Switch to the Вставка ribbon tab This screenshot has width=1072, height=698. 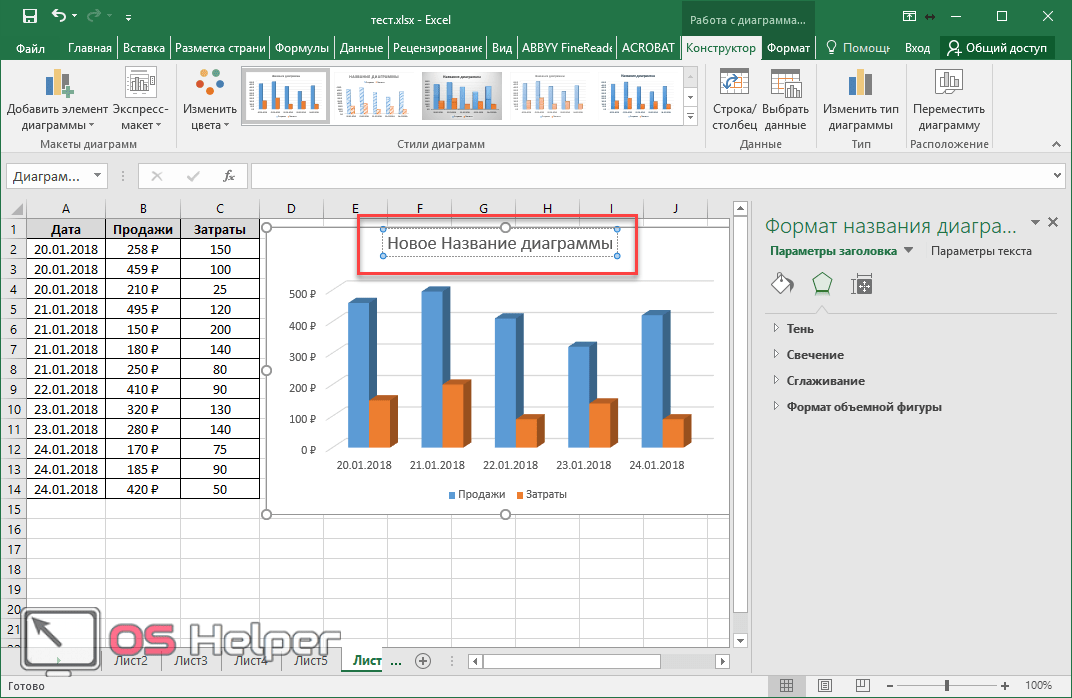(x=144, y=47)
